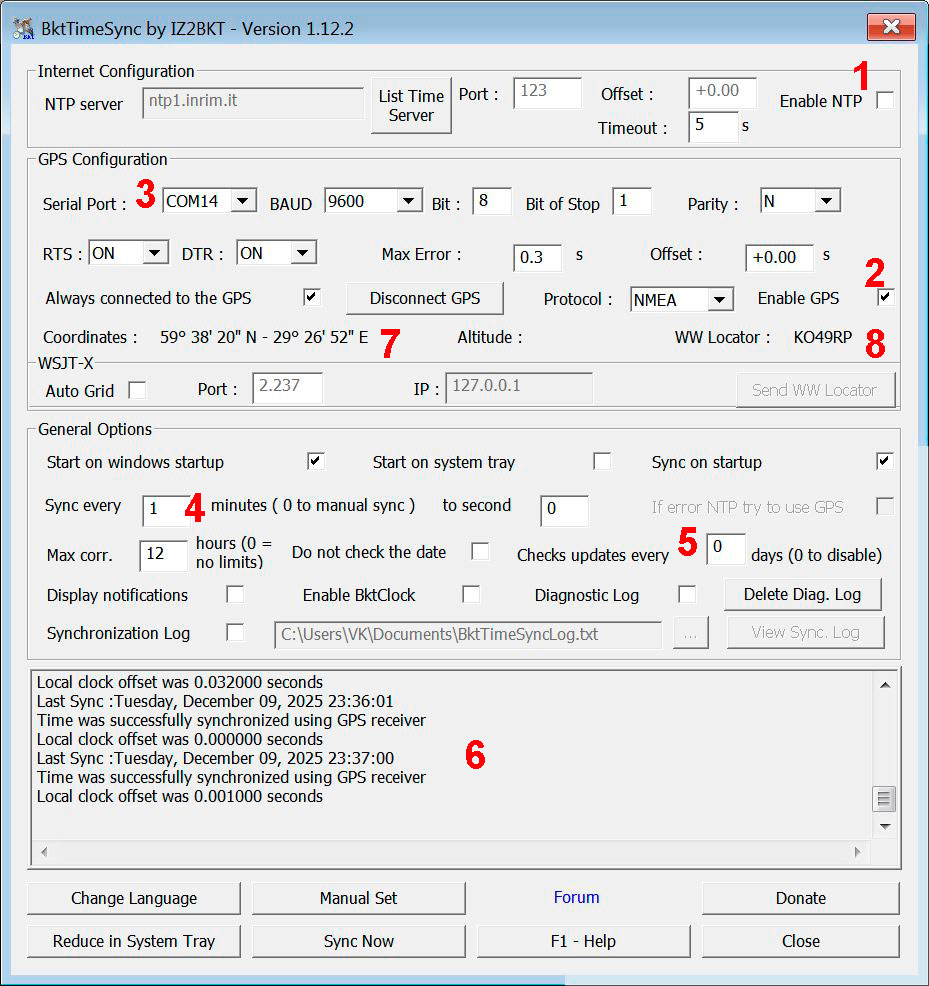Click the List Time Server button

(411, 105)
